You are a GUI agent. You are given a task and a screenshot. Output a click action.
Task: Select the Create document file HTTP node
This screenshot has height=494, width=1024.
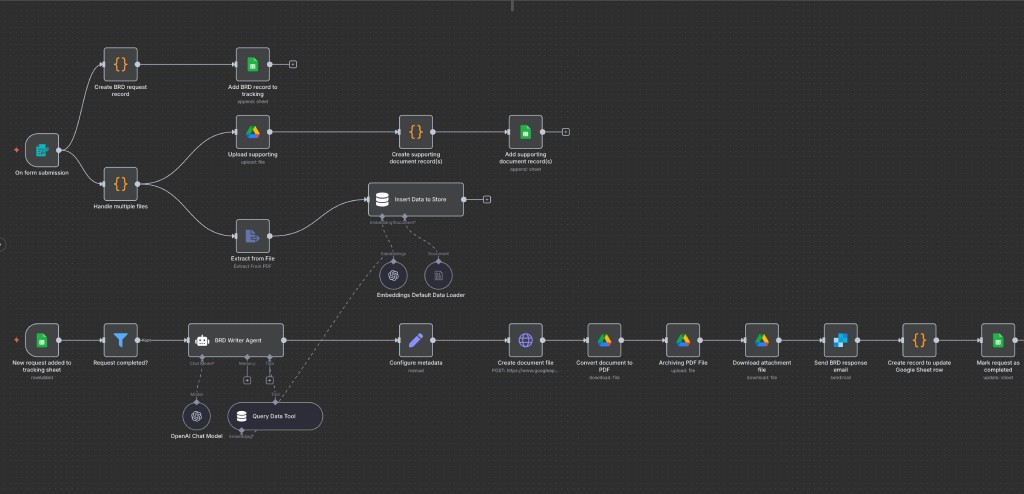click(526, 340)
